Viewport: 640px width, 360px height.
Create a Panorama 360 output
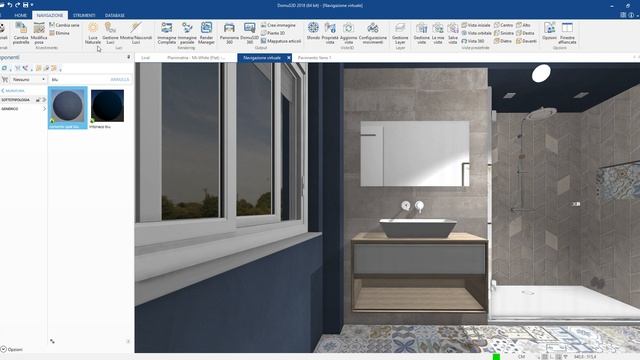point(229,33)
